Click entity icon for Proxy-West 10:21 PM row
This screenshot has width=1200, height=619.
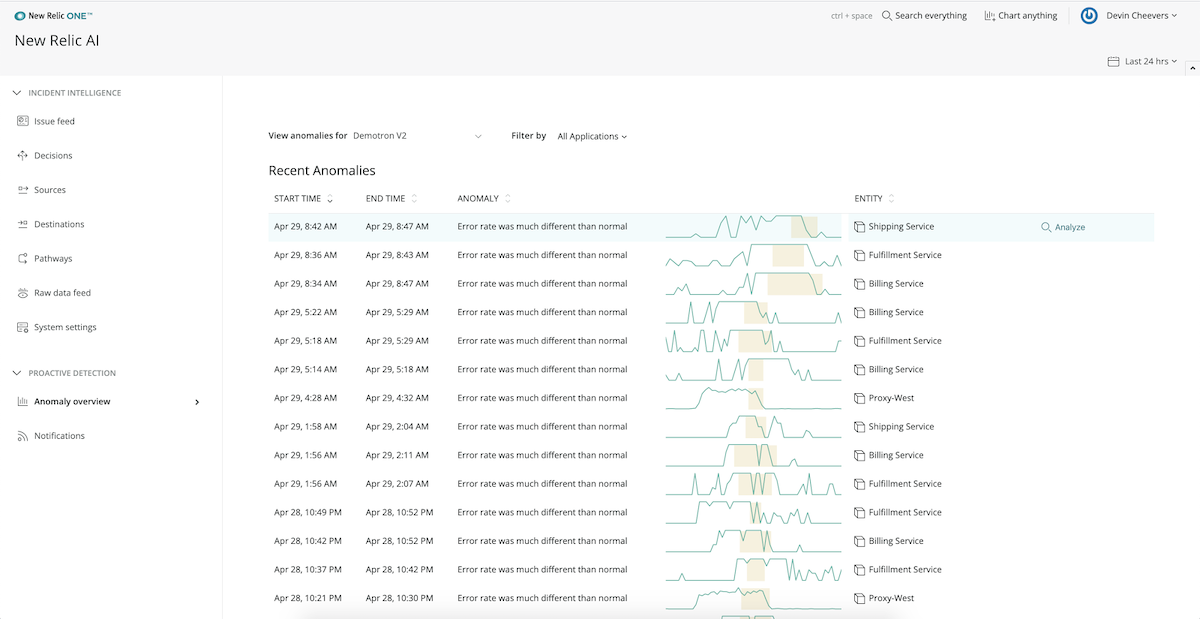coord(860,598)
